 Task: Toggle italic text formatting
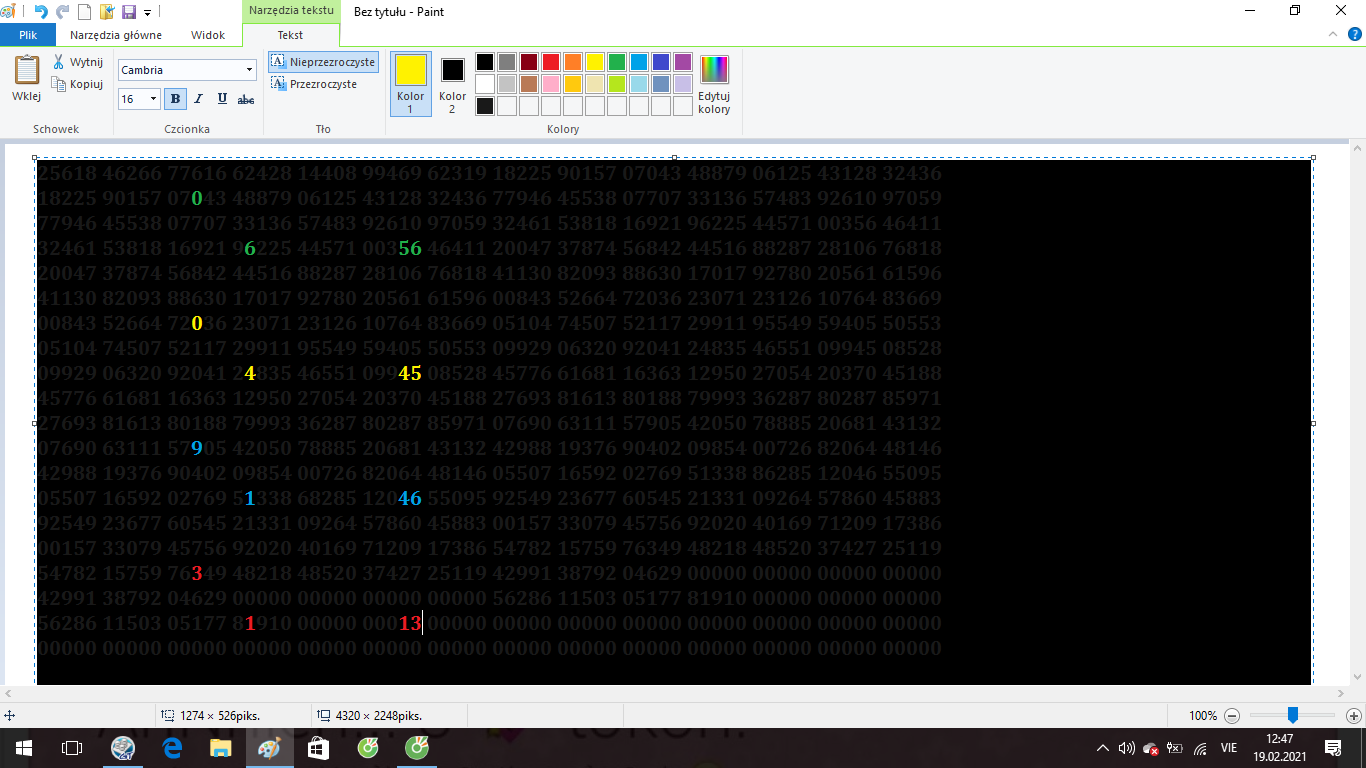198,99
